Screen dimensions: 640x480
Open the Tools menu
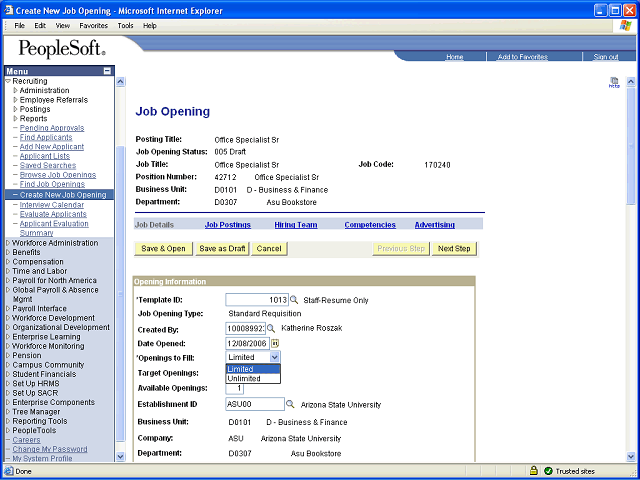125,25
